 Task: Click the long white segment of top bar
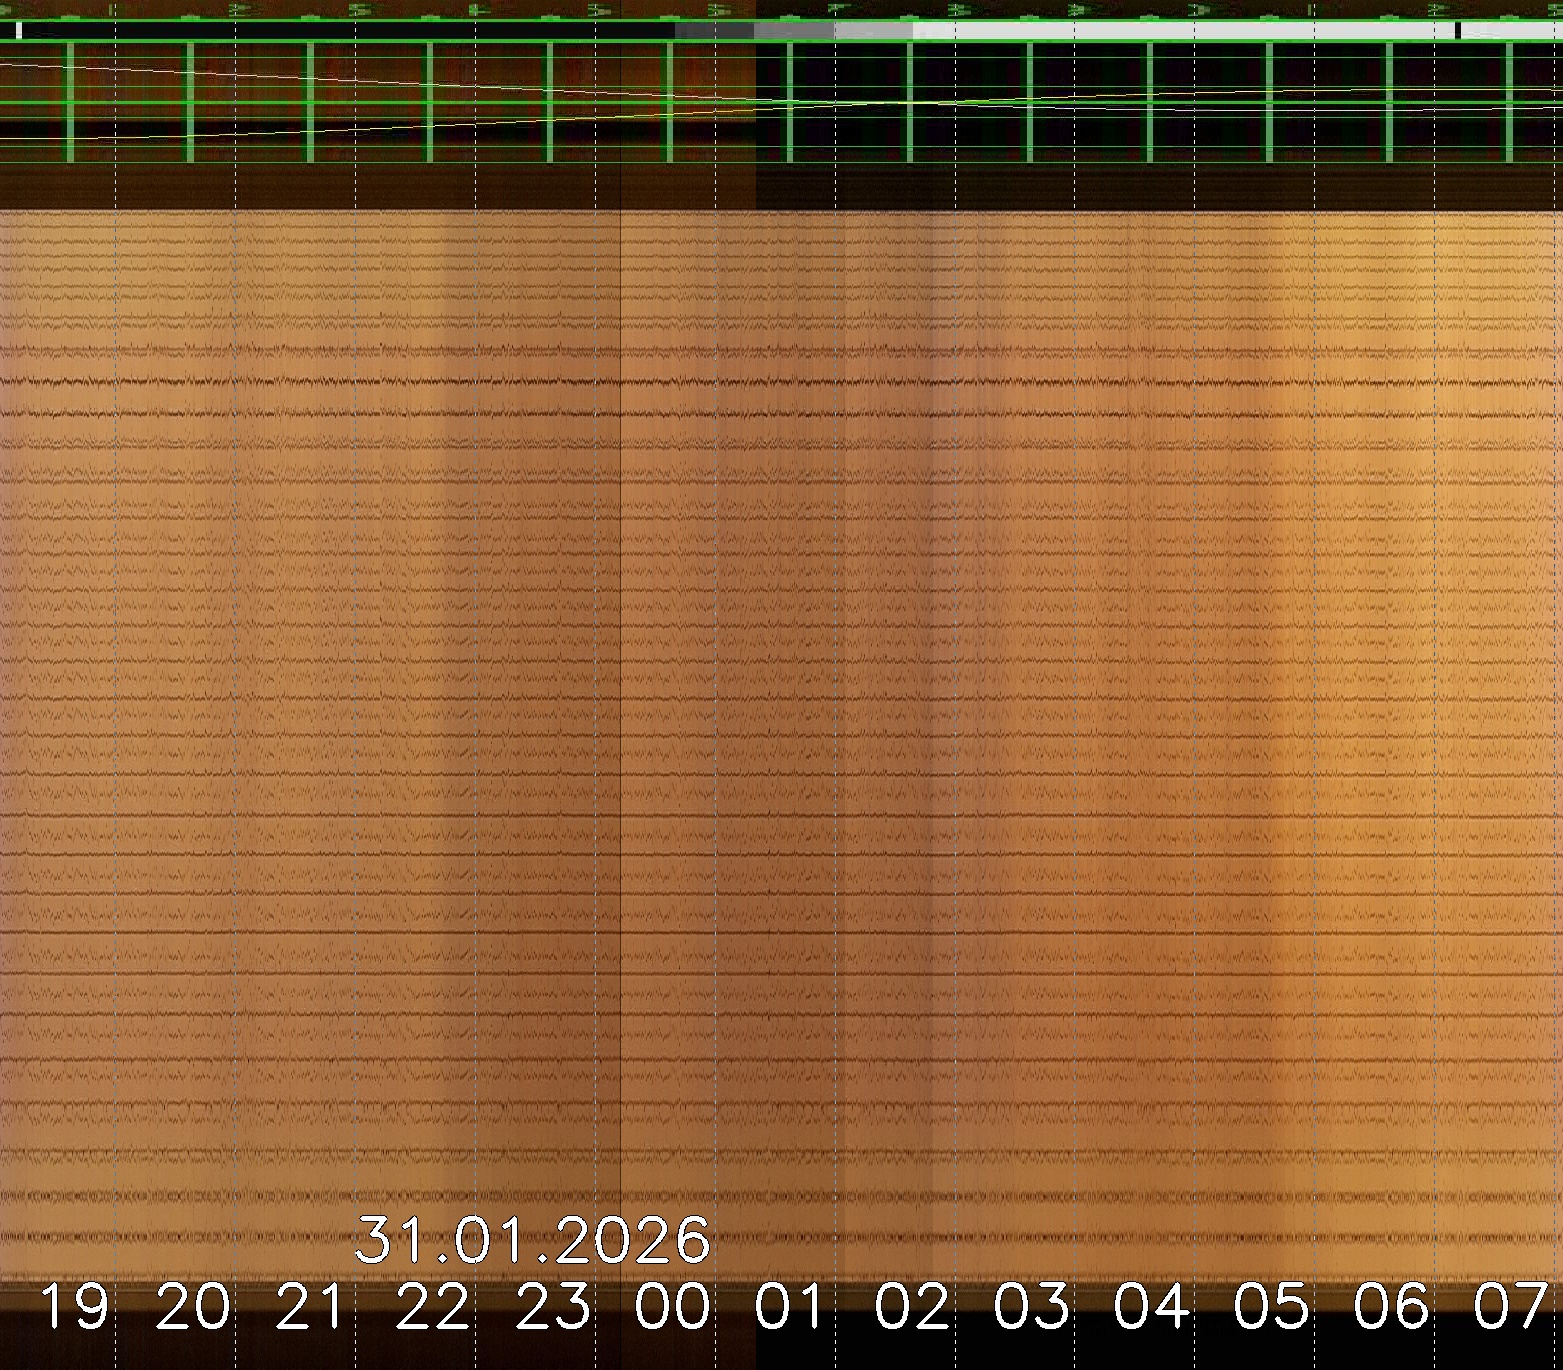point(1180,31)
